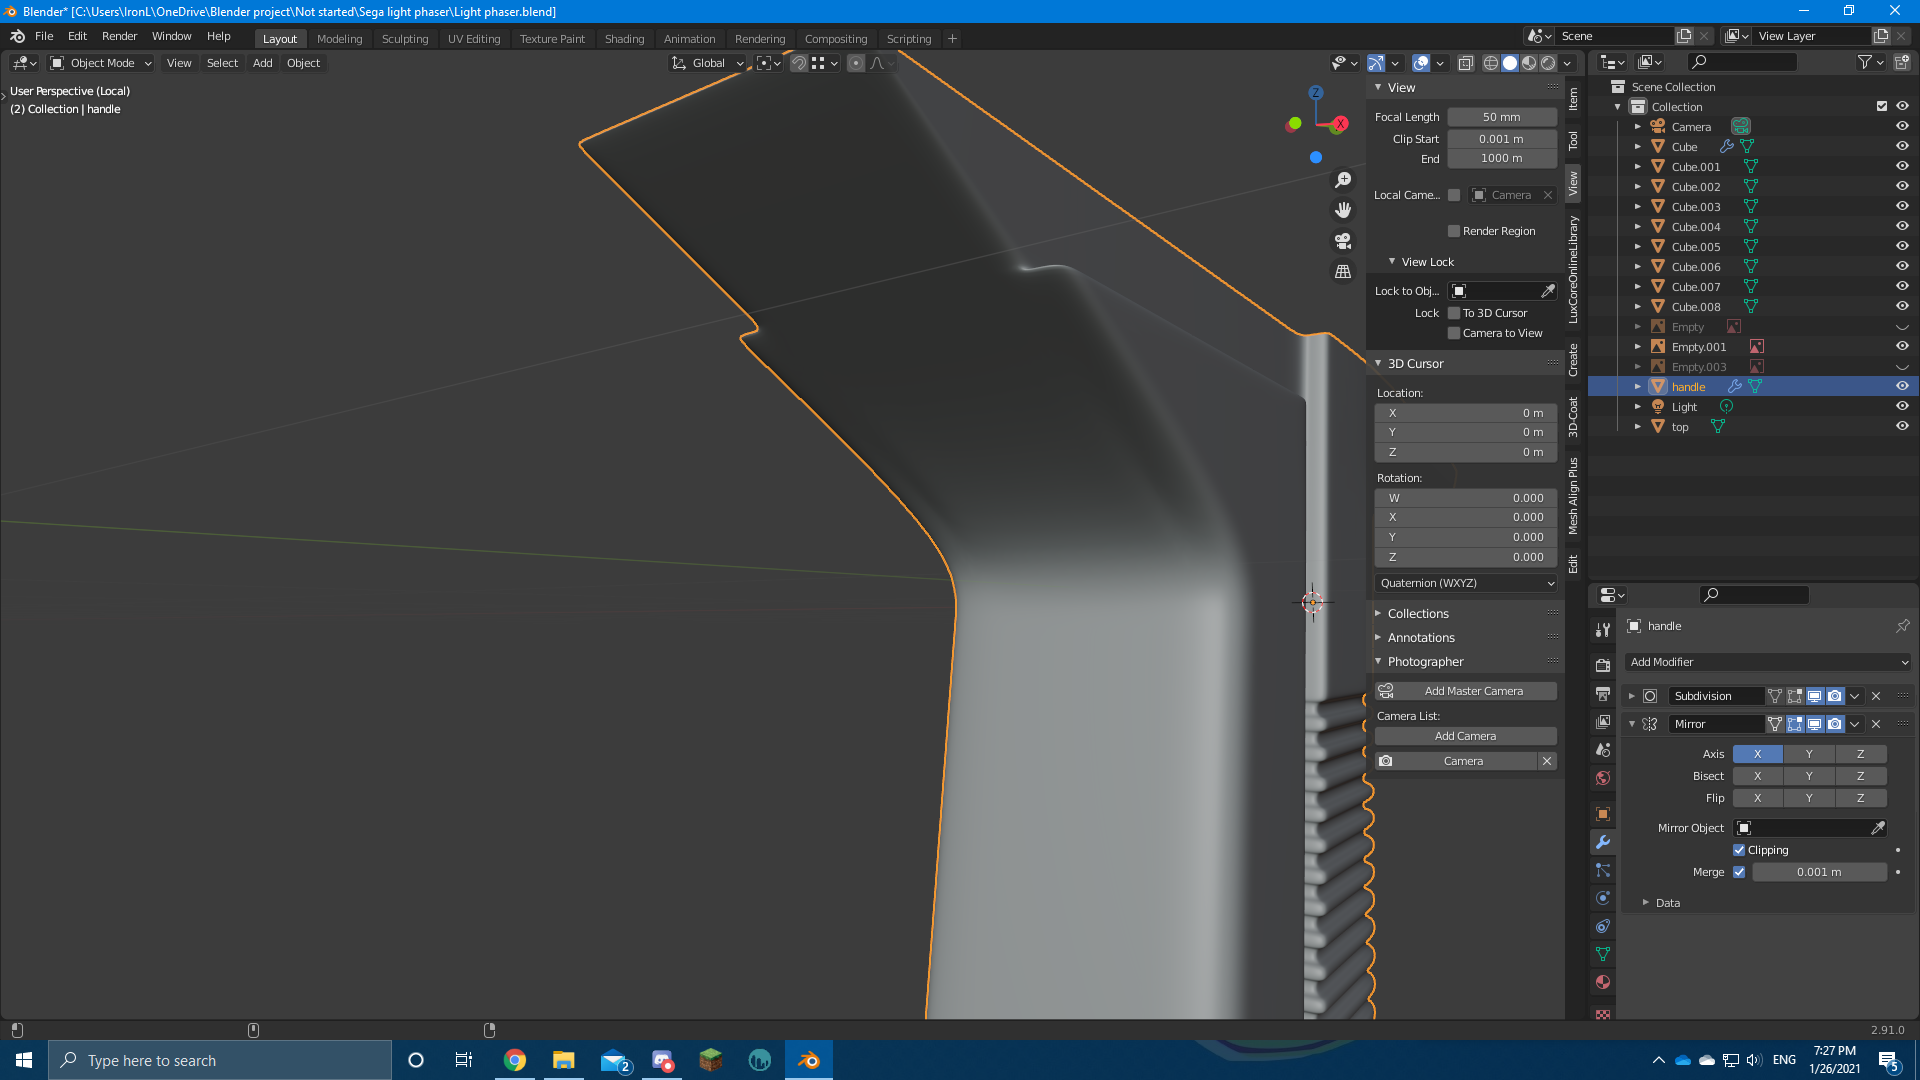Zoom the viewport with the magnifier icon
Viewport: 1920px width, 1080px height.
[x=1343, y=180]
